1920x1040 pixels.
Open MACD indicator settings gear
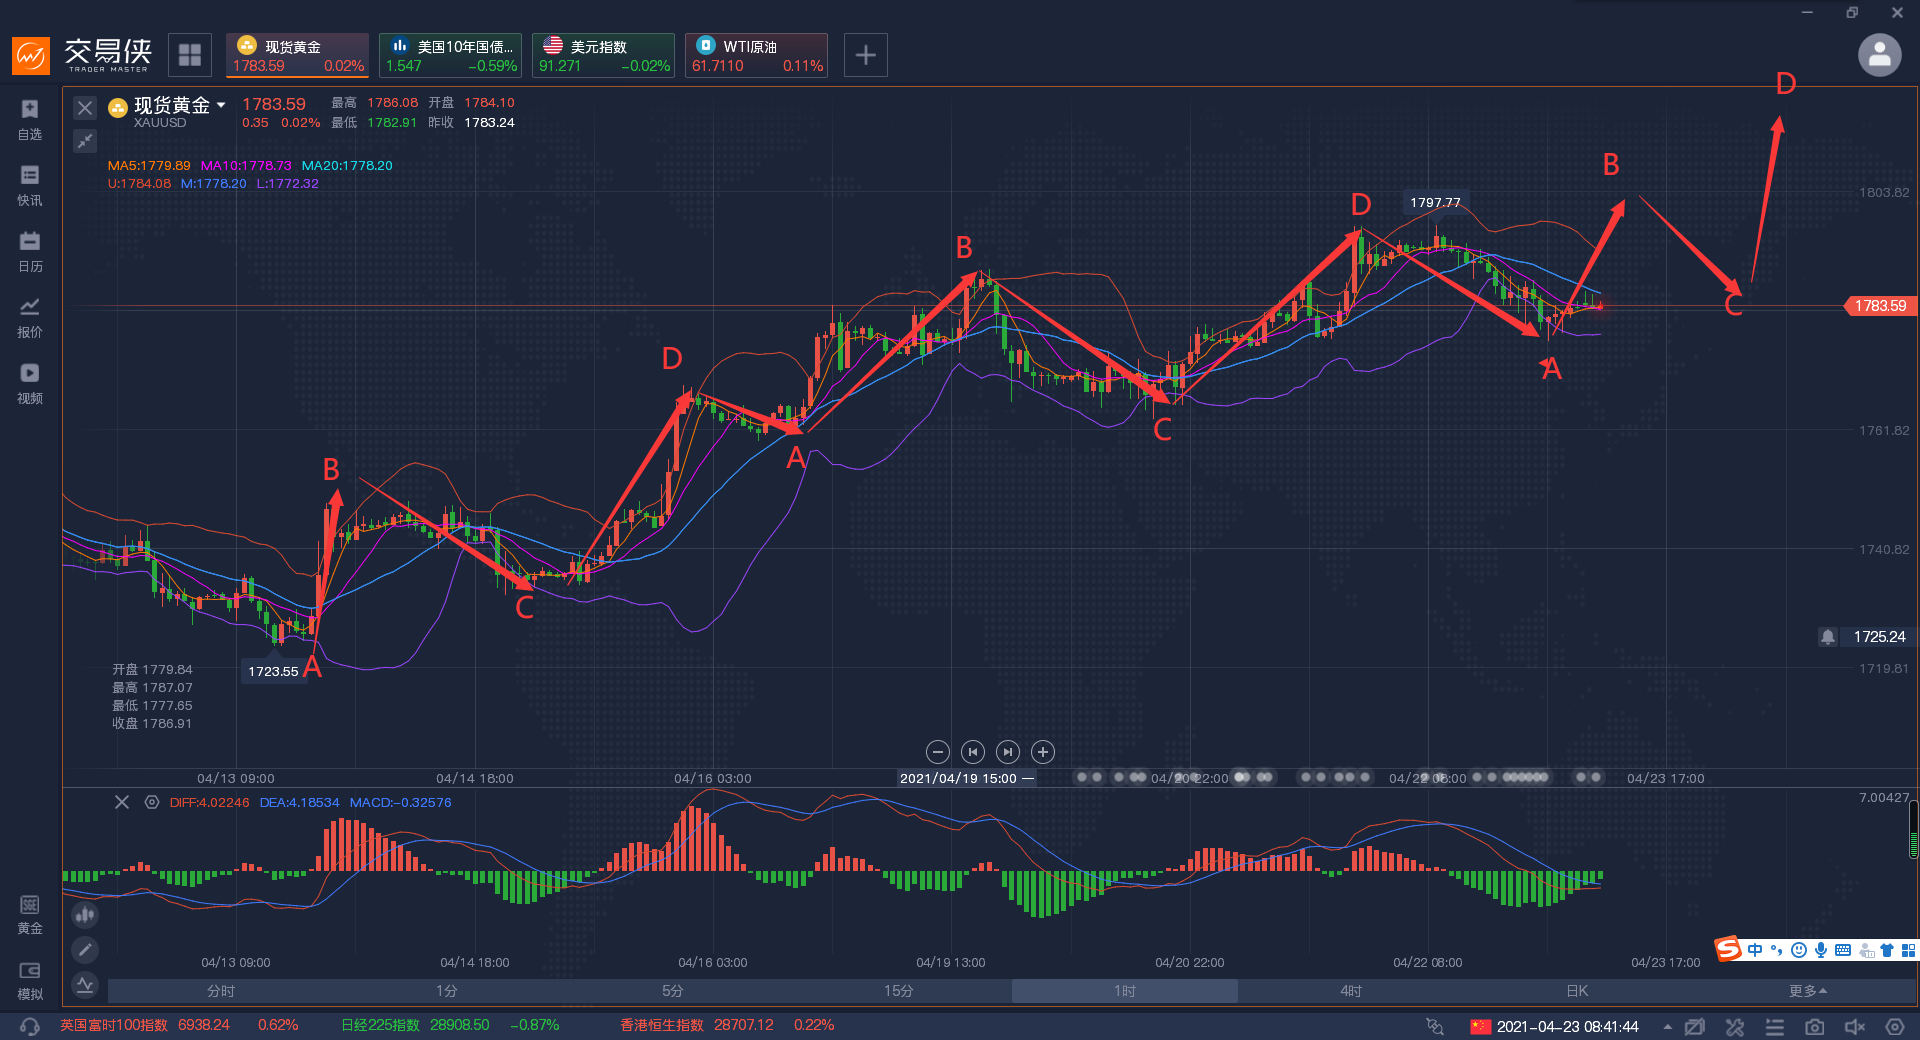152,802
